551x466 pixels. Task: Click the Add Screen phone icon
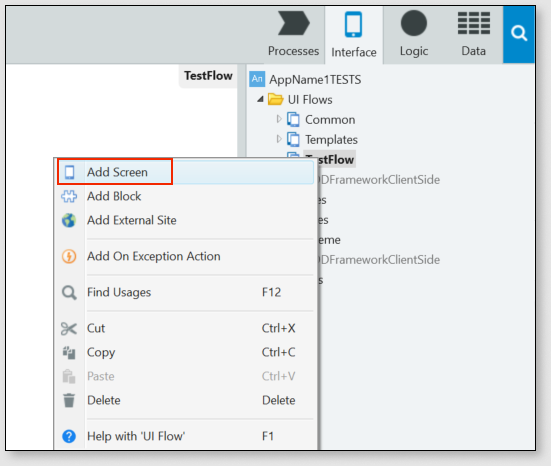point(69,172)
